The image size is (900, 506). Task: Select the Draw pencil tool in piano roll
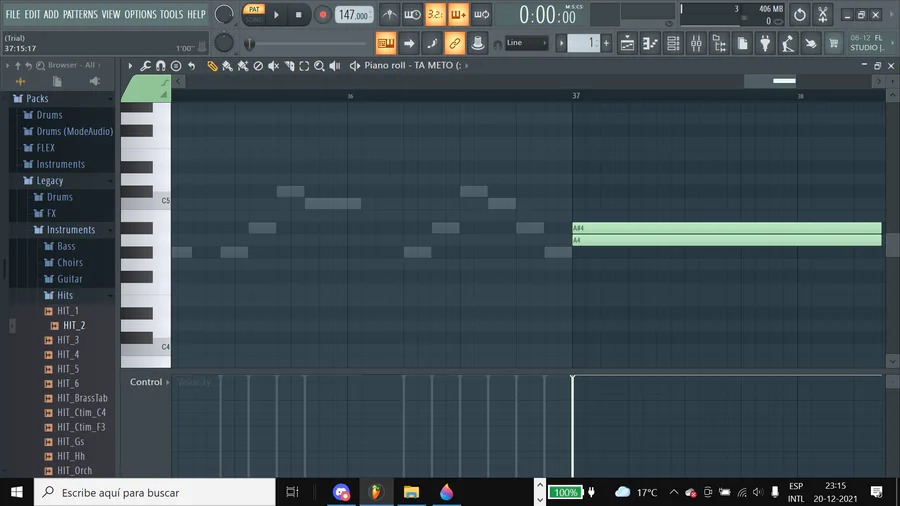(x=212, y=66)
